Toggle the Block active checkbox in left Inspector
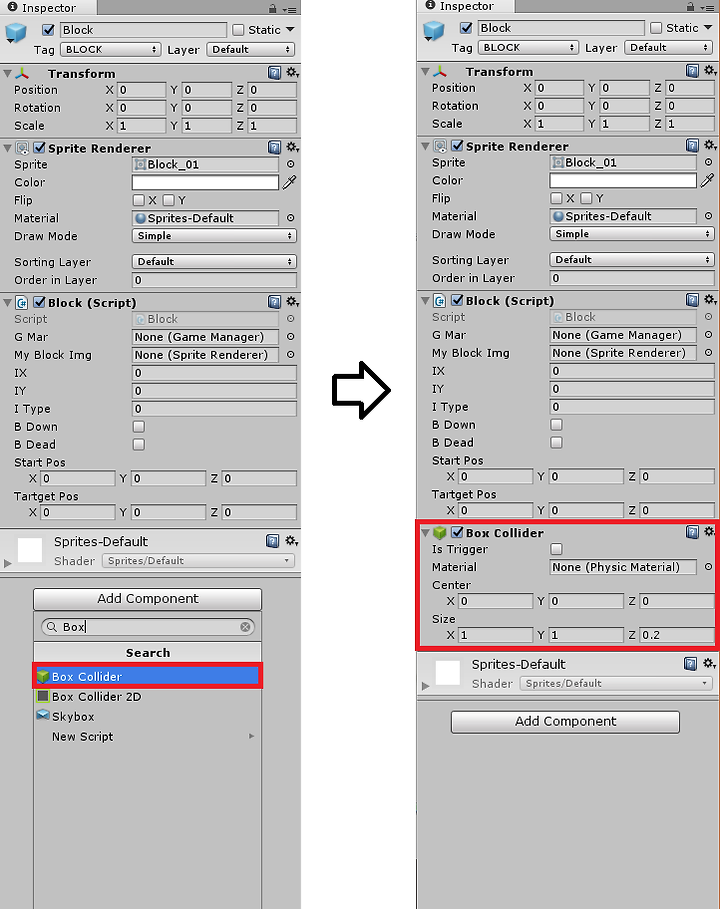The height and width of the screenshot is (909, 720). [48, 30]
